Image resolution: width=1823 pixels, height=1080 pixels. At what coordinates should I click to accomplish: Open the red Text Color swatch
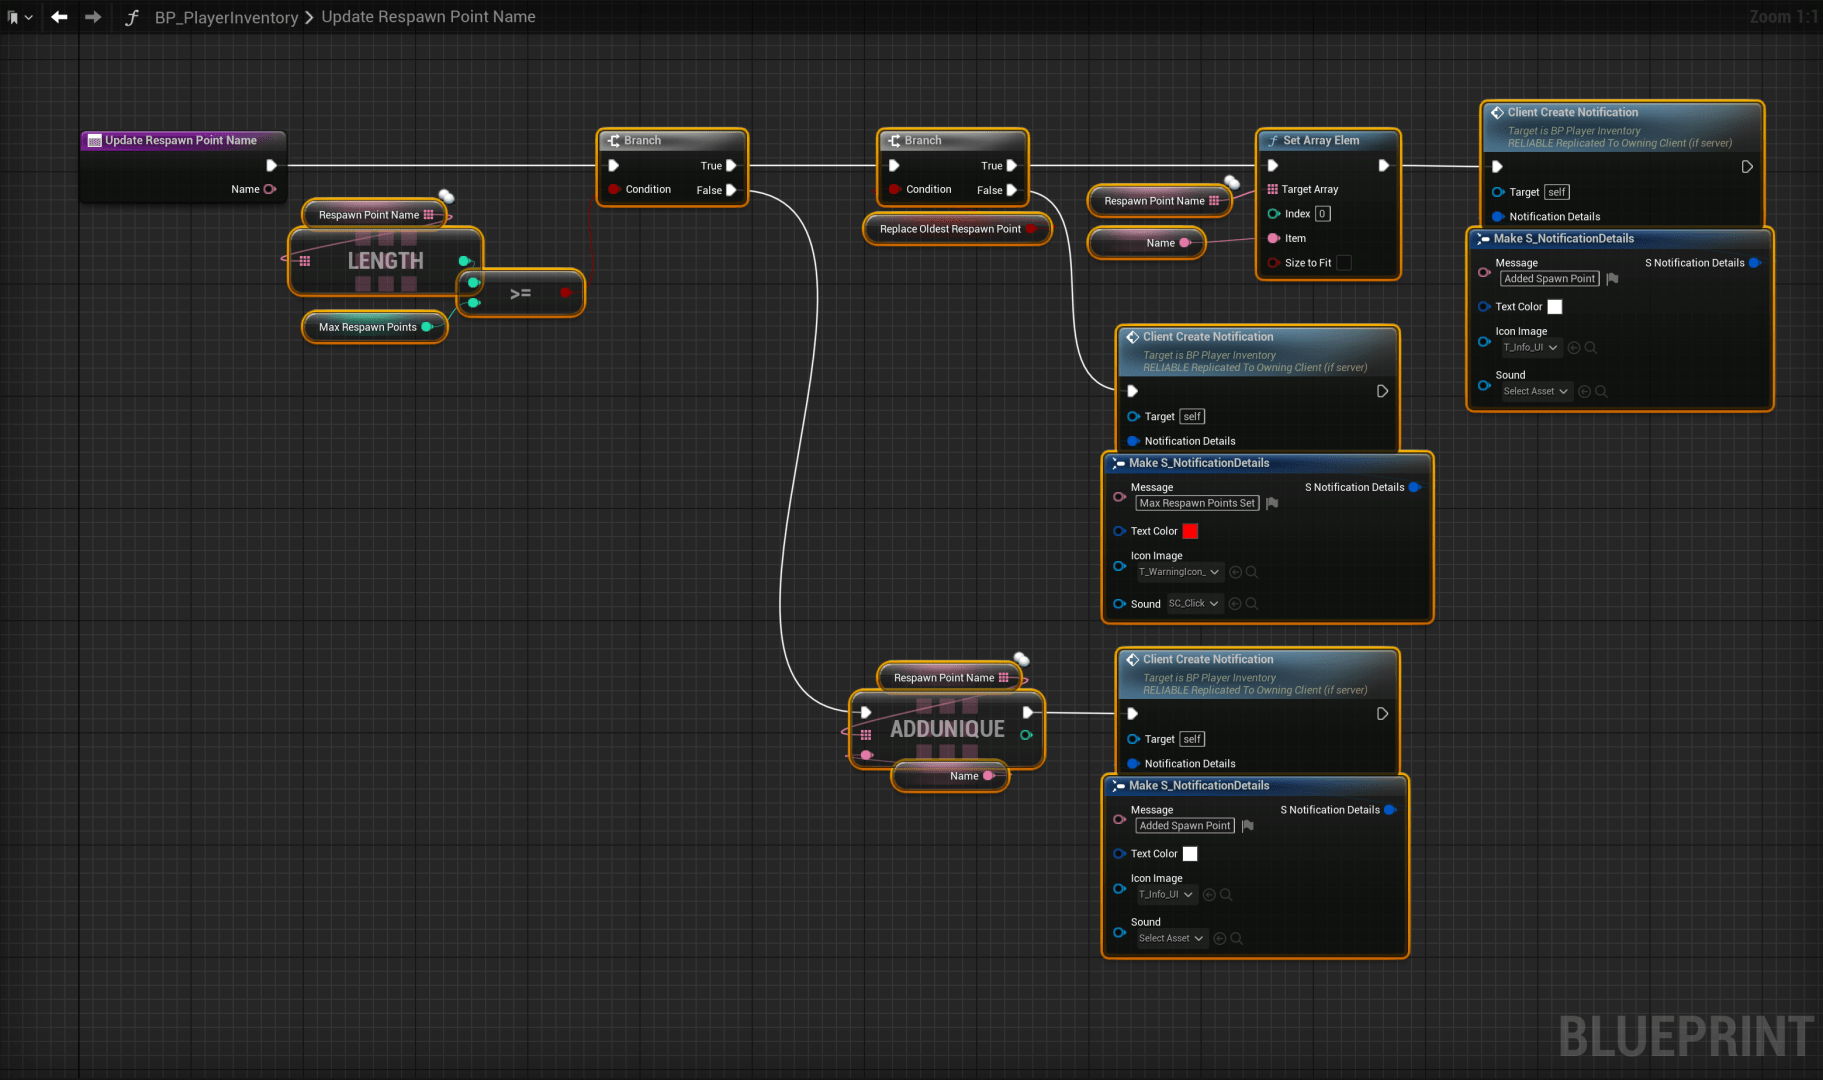1190,531
